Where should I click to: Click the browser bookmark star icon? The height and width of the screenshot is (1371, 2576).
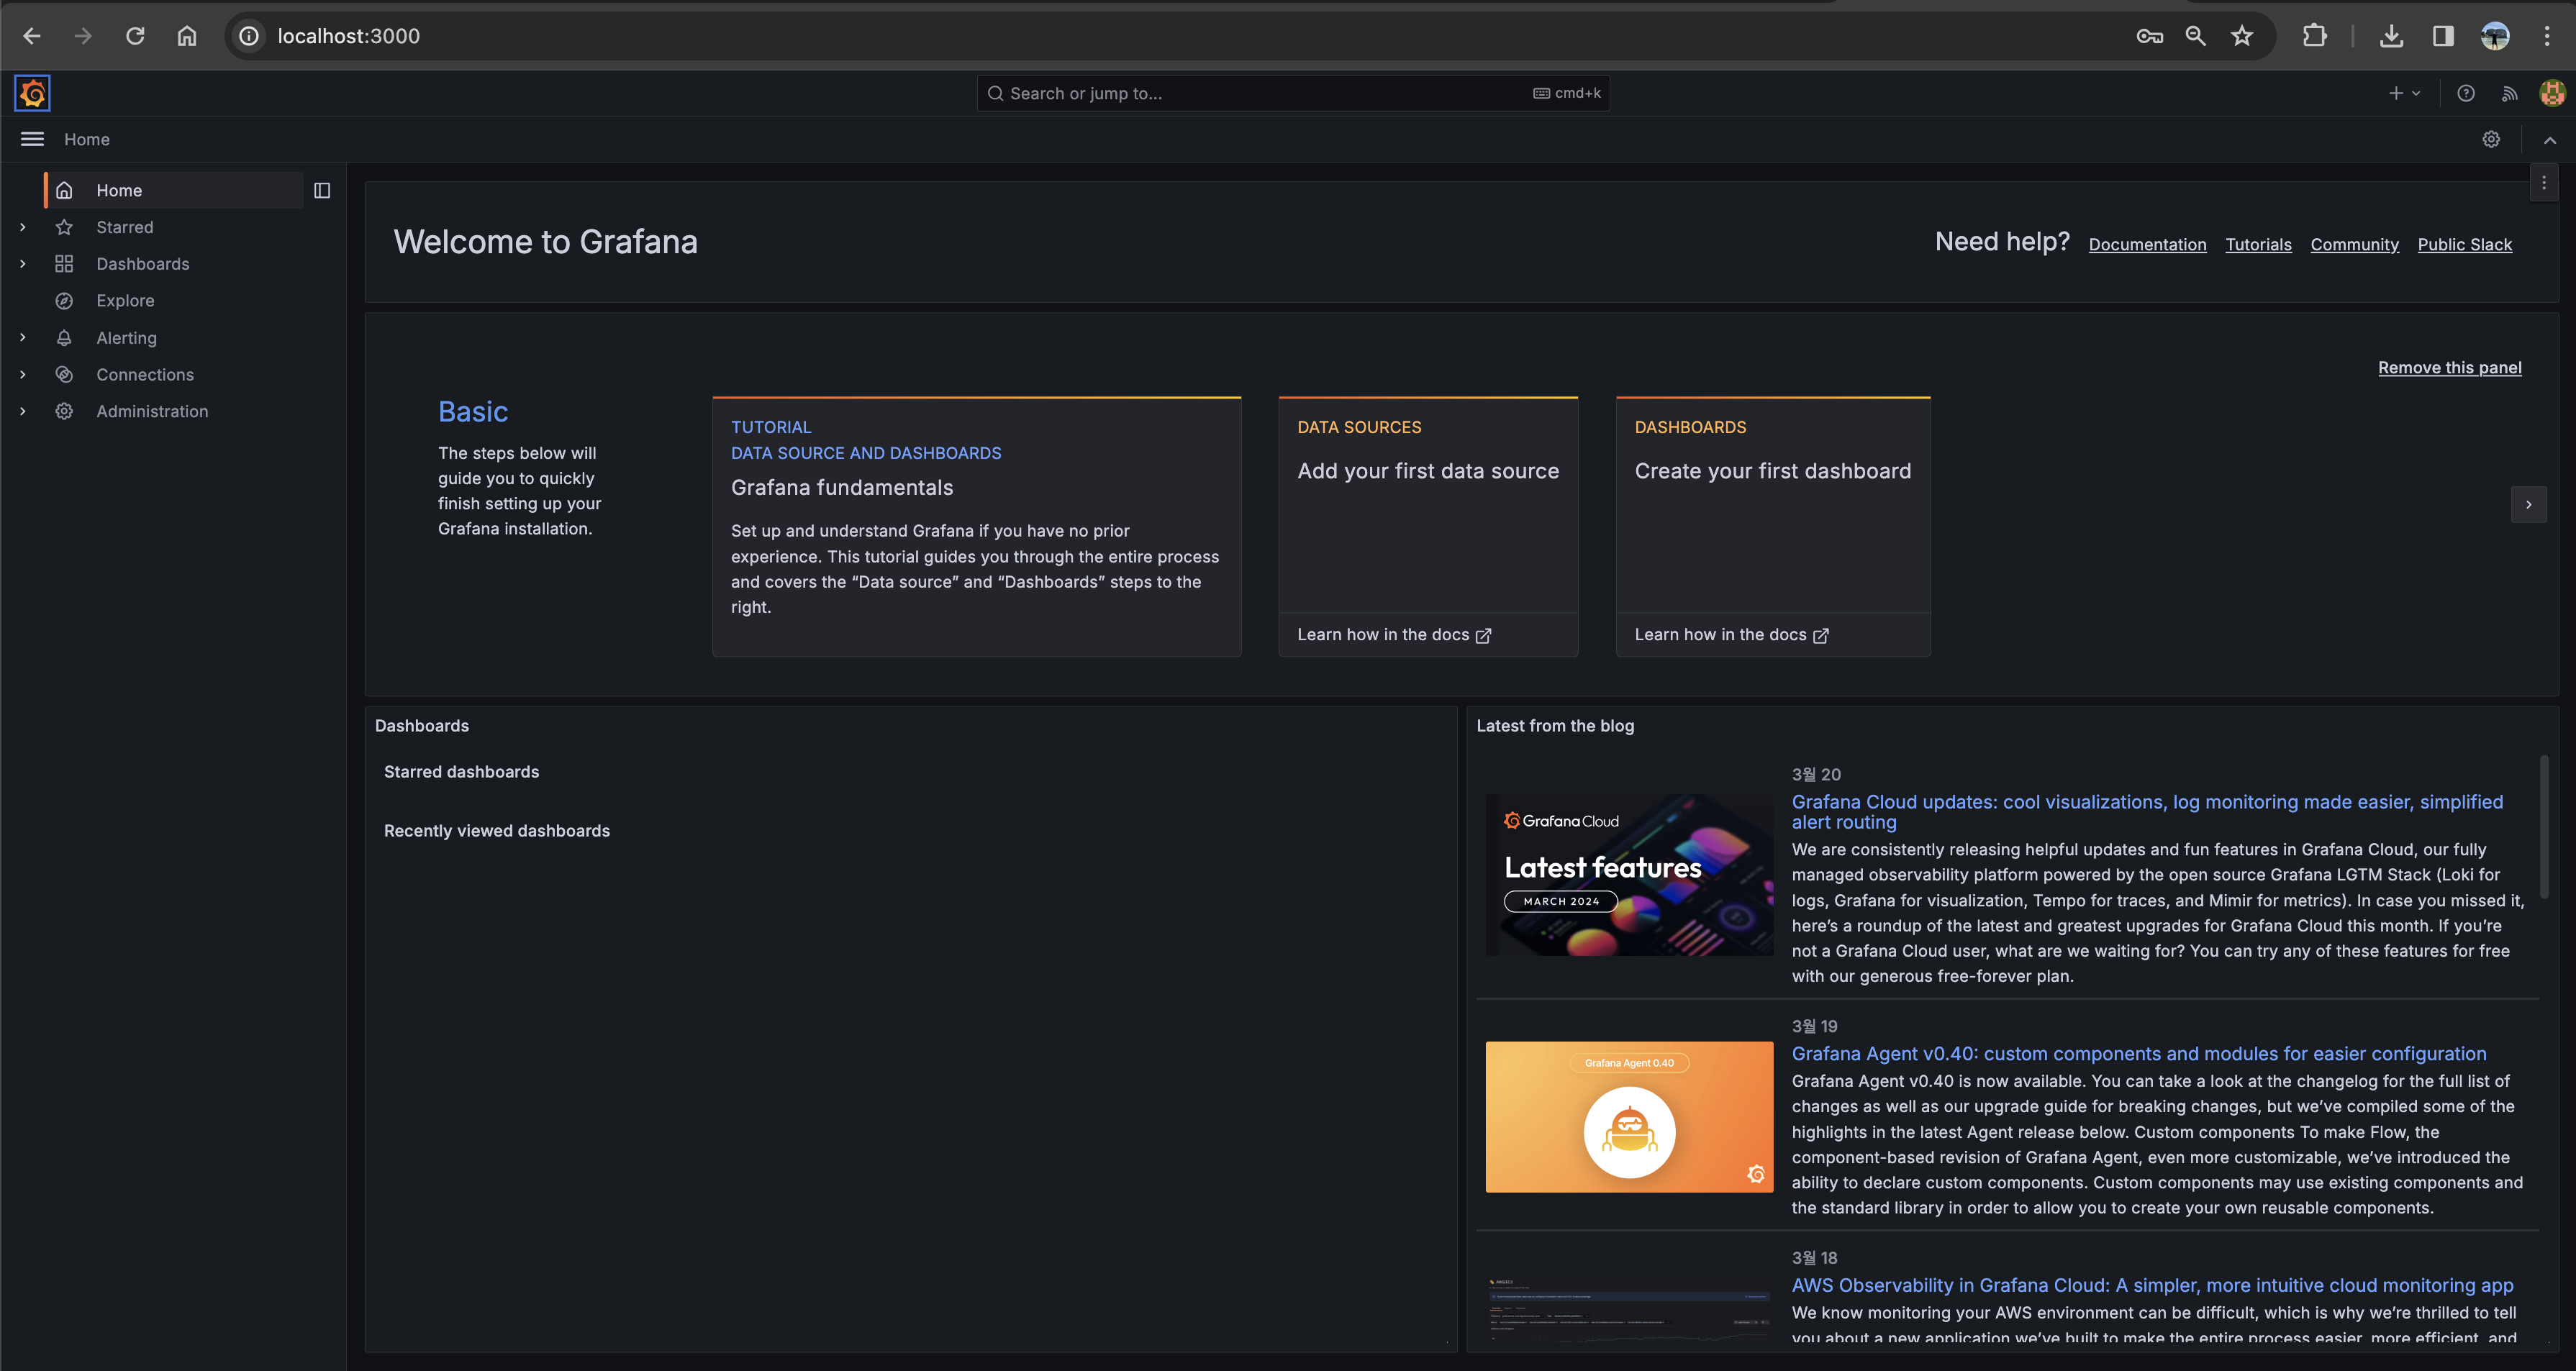[x=2242, y=36]
